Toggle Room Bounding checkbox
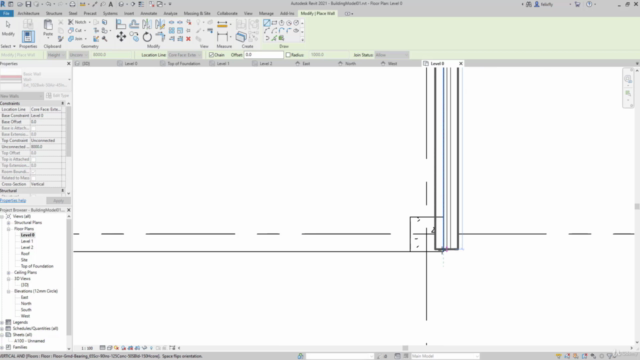The height and width of the screenshot is (360, 640). (33, 172)
